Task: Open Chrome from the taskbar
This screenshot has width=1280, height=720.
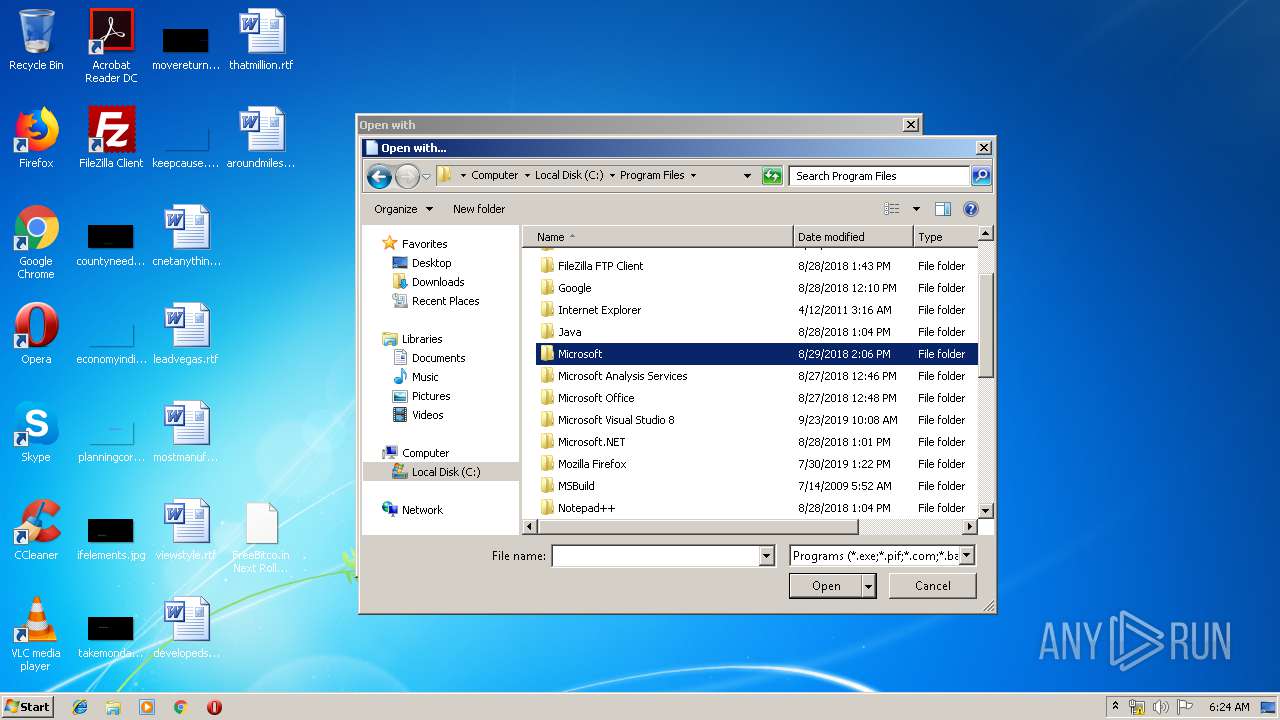Action: coord(181,707)
